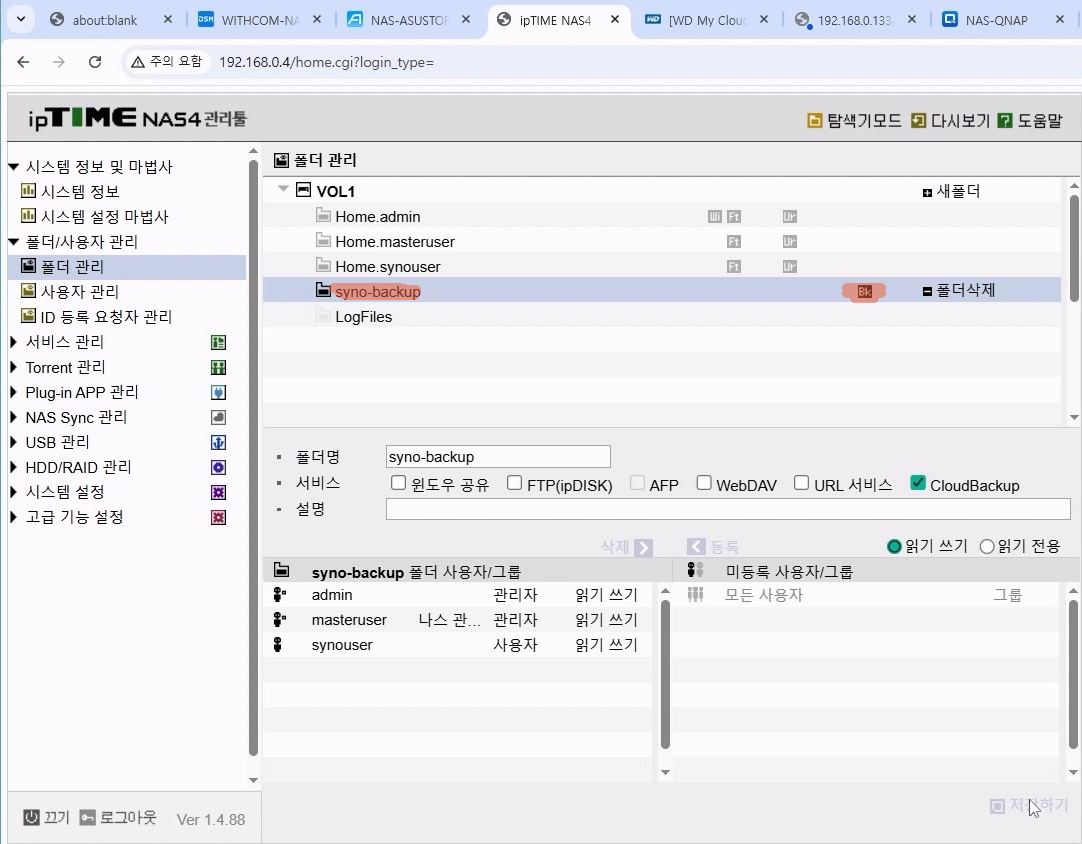Click the 설명 description input field
Viewport: 1082px width, 844px height.
pyautogui.click(x=727, y=509)
